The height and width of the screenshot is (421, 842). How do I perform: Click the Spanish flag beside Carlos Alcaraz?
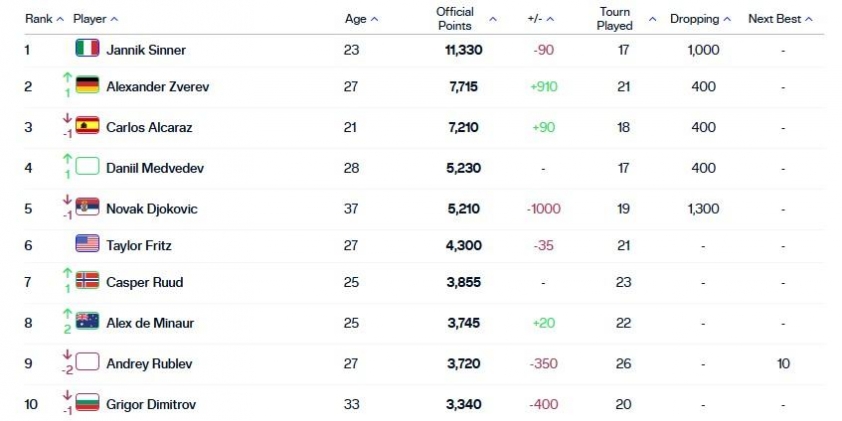point(87,125)
